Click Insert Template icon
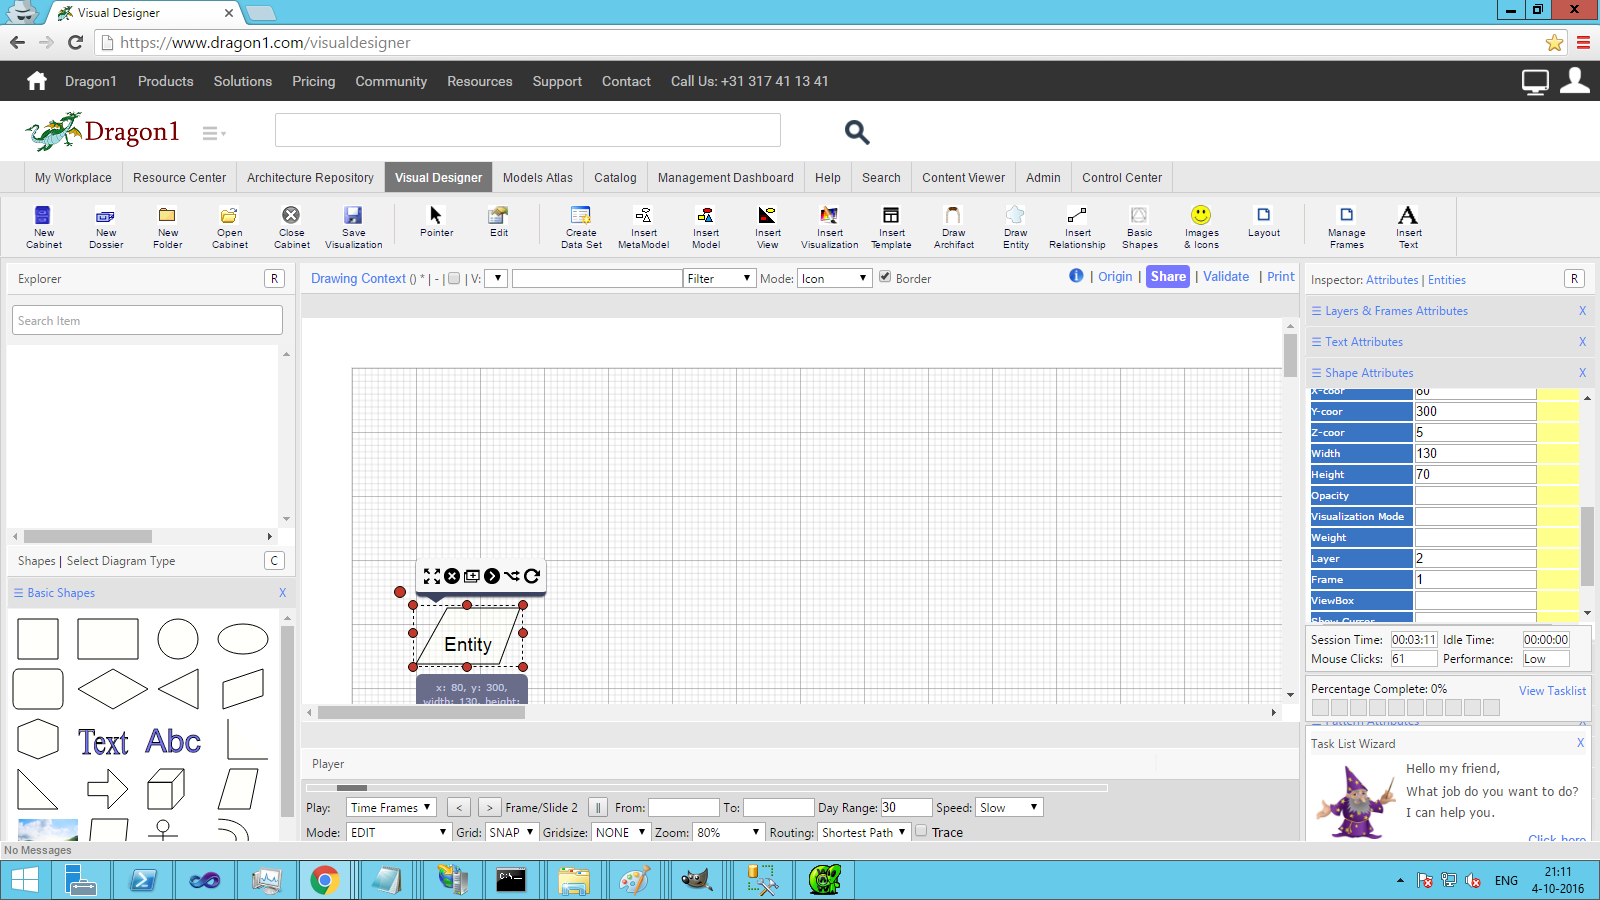This screenshot has height=900, width=1600. pyautogui.click(x=891, y=215)
